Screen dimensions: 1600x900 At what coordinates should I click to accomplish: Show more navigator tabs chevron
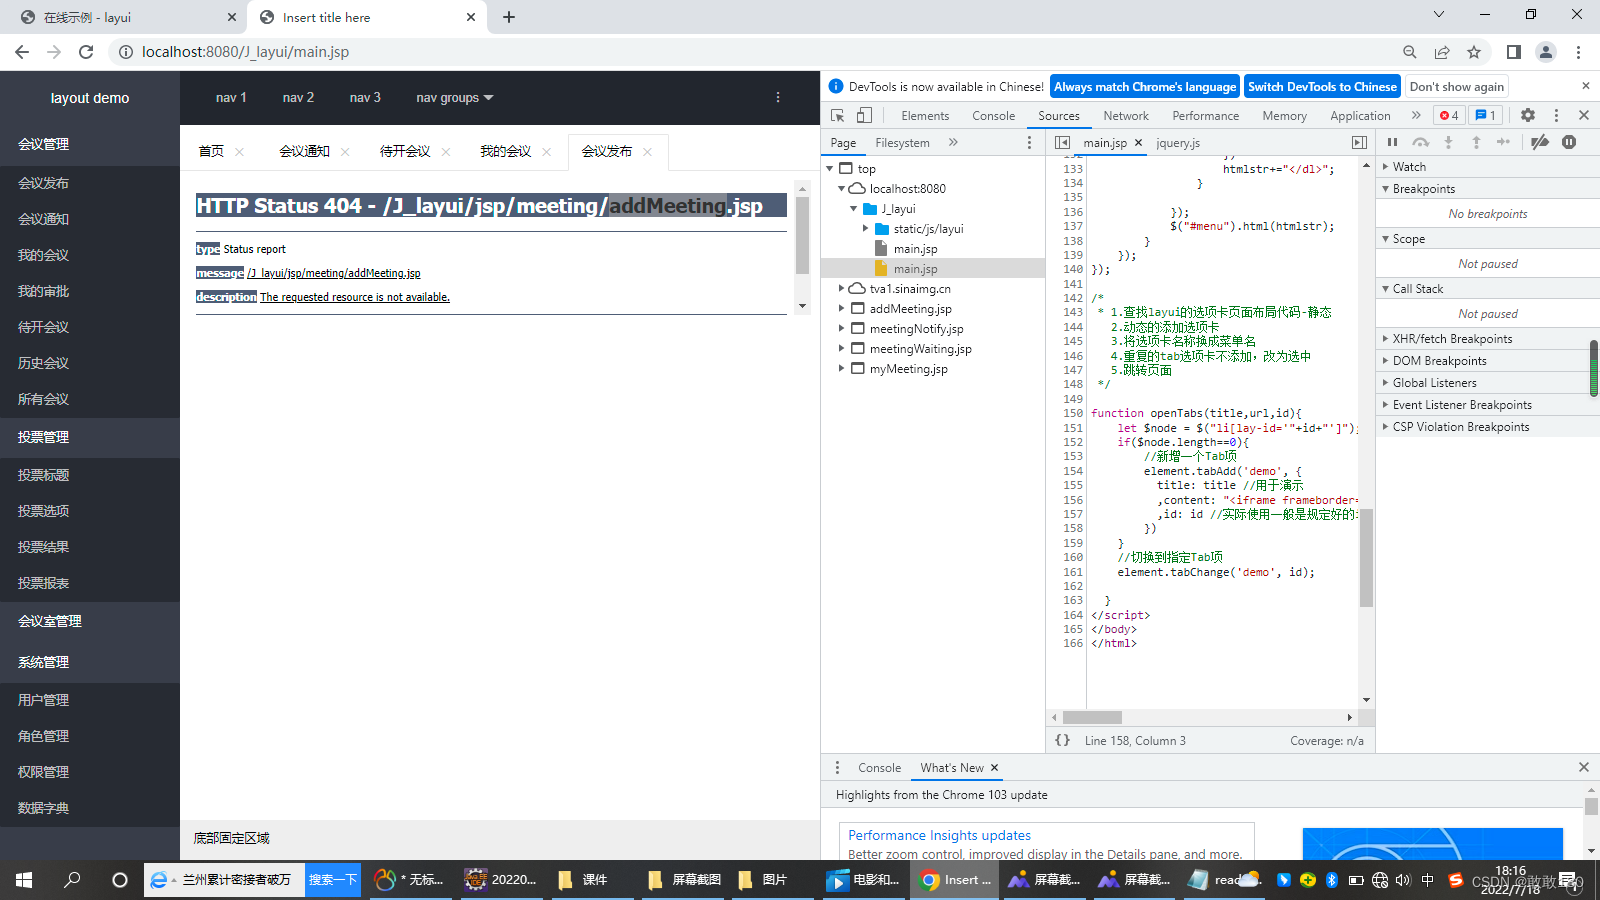point(953,143)
